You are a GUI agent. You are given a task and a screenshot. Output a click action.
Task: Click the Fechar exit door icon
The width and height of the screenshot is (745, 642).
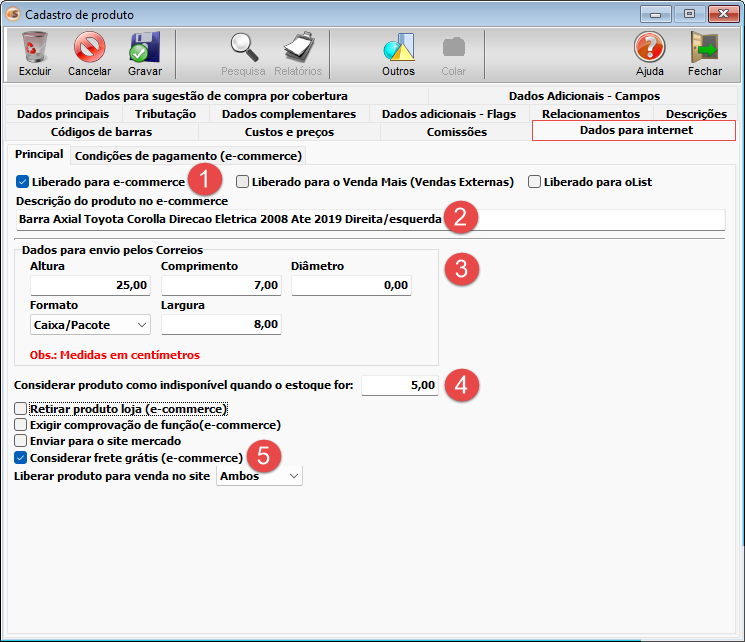(704, 47)
